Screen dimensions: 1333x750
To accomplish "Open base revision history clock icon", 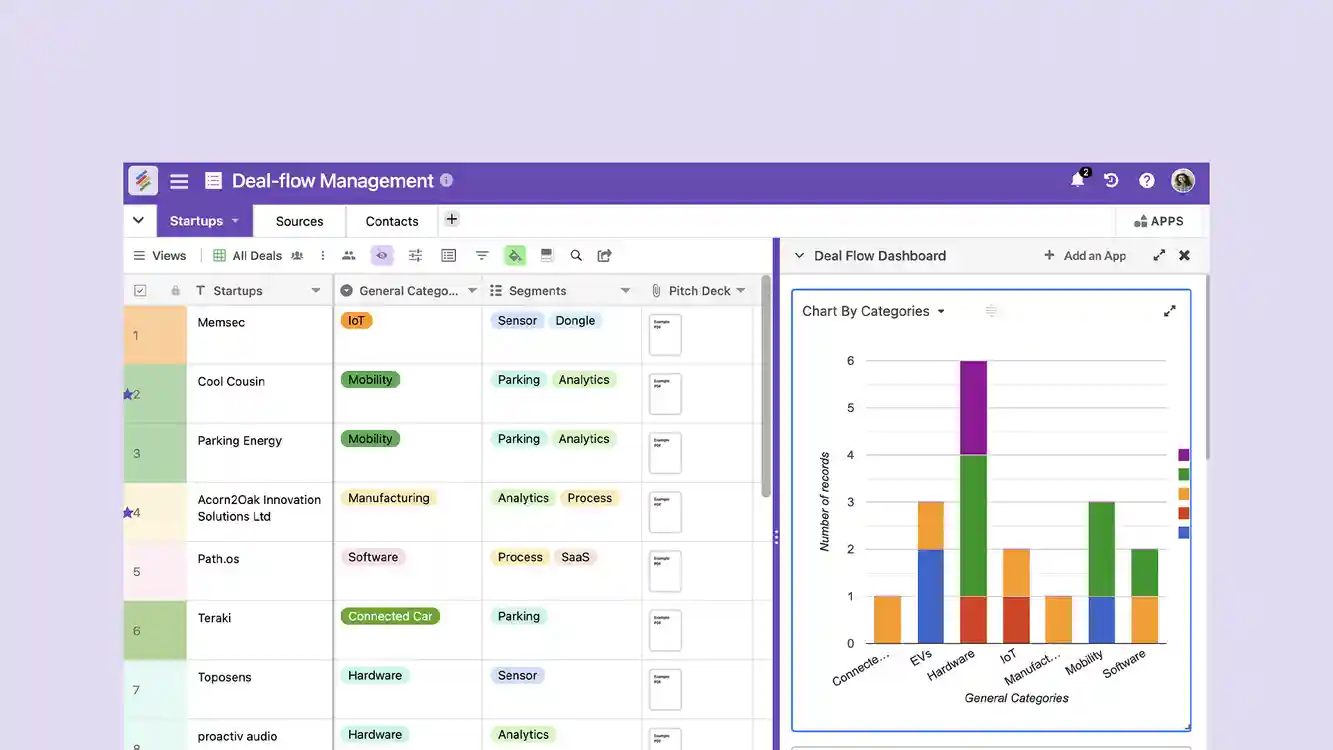I will coord(1110,180).
